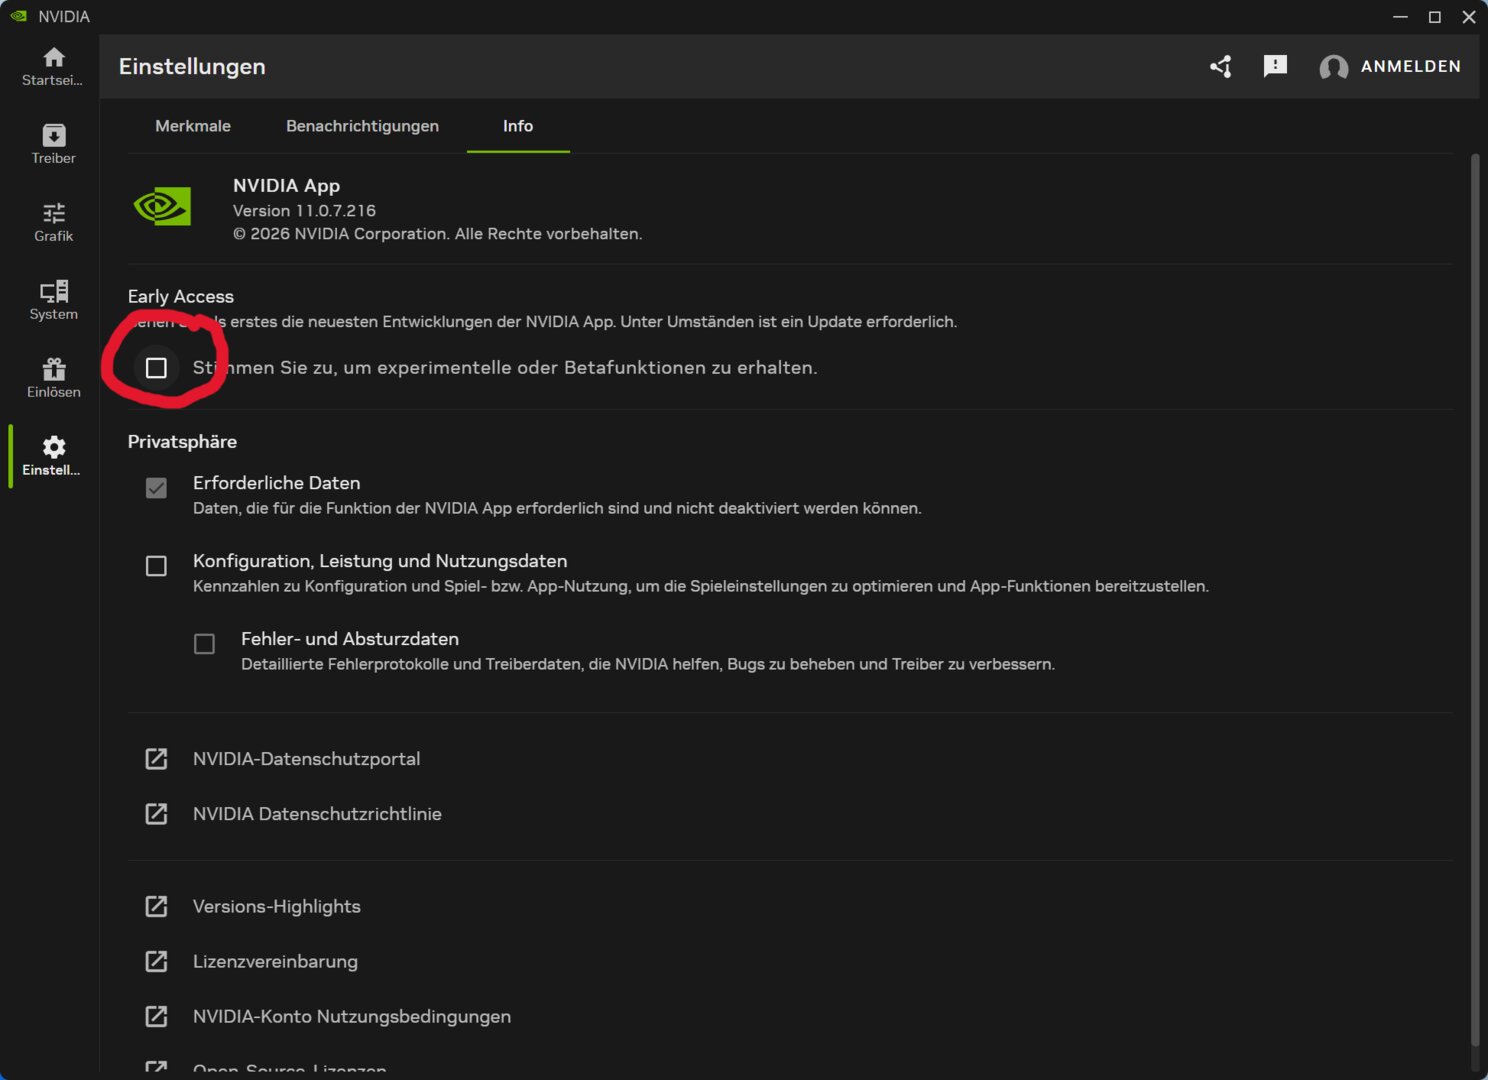The height and width of the screenshot is (1080, 1488).
Task: Select the Info tab
Action: click(517, 126)
